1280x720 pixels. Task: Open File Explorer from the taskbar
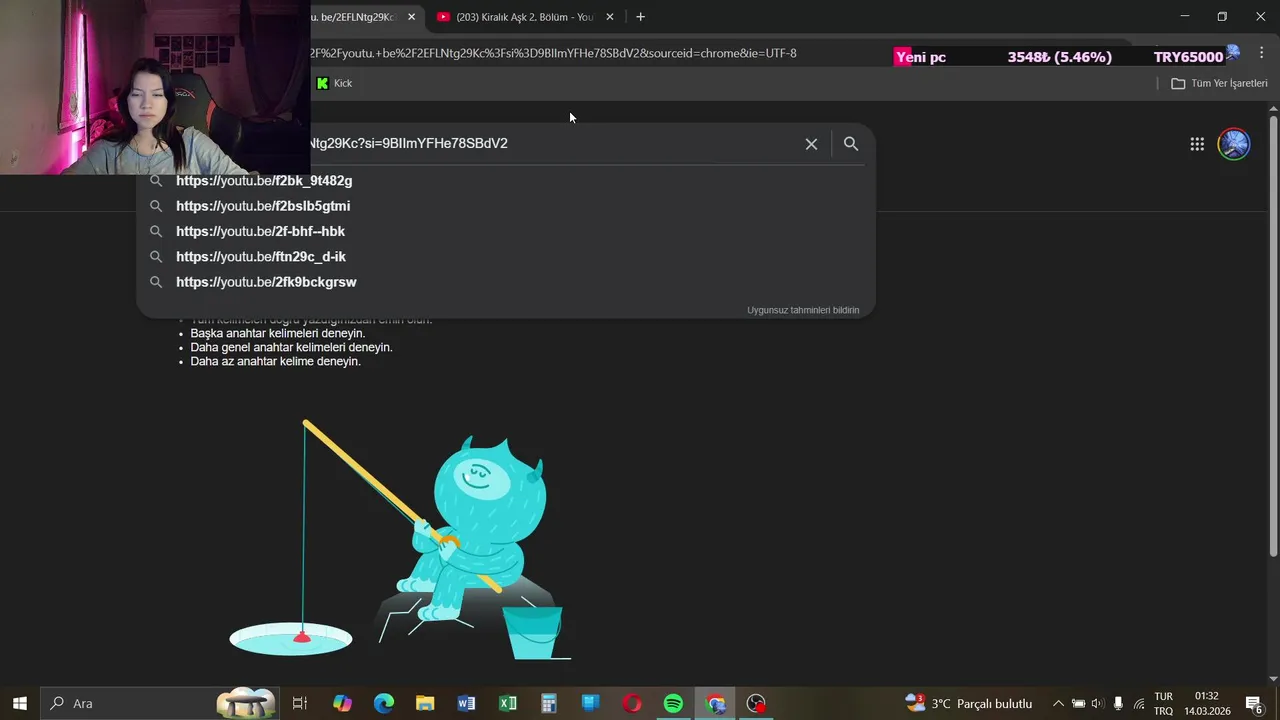pyautogui.click(x=425, y=703)
